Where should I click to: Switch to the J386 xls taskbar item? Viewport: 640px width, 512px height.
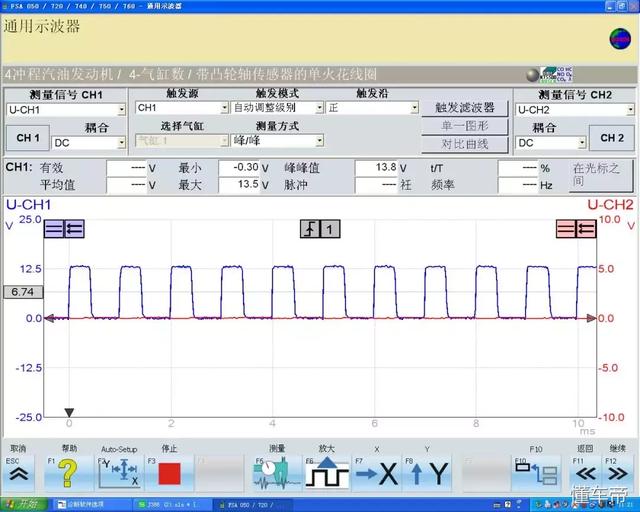[171, 505]
